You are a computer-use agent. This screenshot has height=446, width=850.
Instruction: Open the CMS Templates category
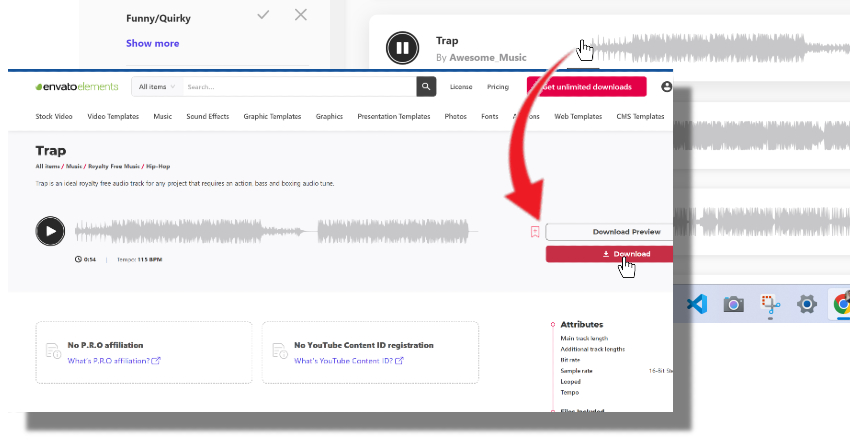(x=640, y=117)
